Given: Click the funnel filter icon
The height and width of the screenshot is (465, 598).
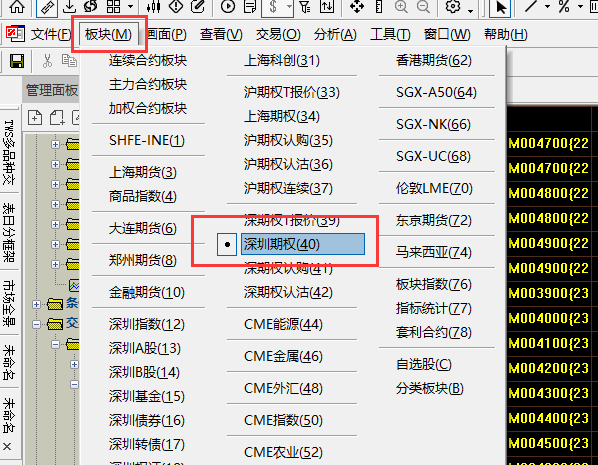Looking at the screenshot, I should tap(305, 7).
